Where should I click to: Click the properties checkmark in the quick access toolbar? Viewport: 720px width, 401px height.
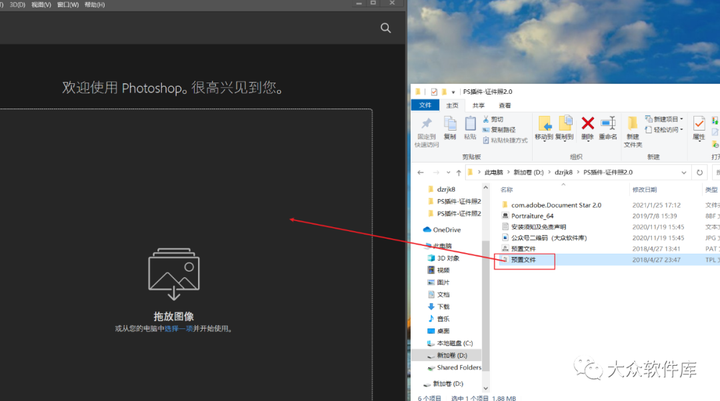click(x=434, y=91)
